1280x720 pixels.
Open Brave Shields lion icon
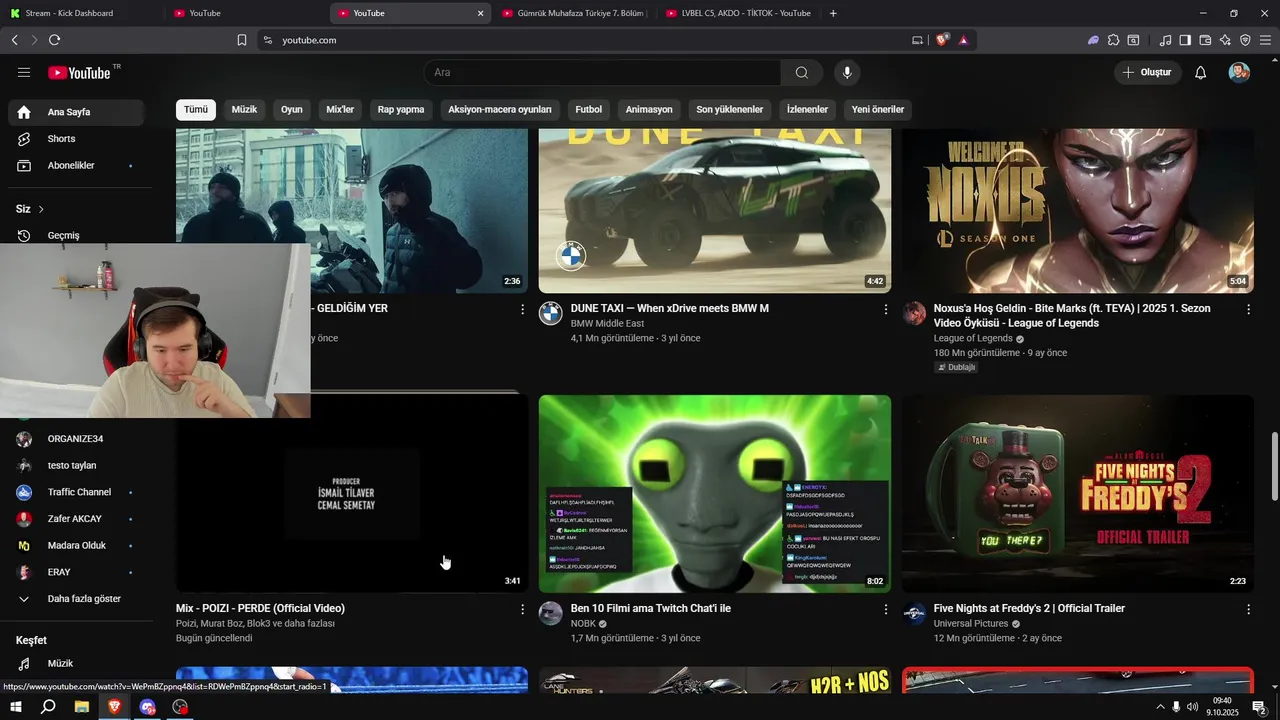point(942,40)
